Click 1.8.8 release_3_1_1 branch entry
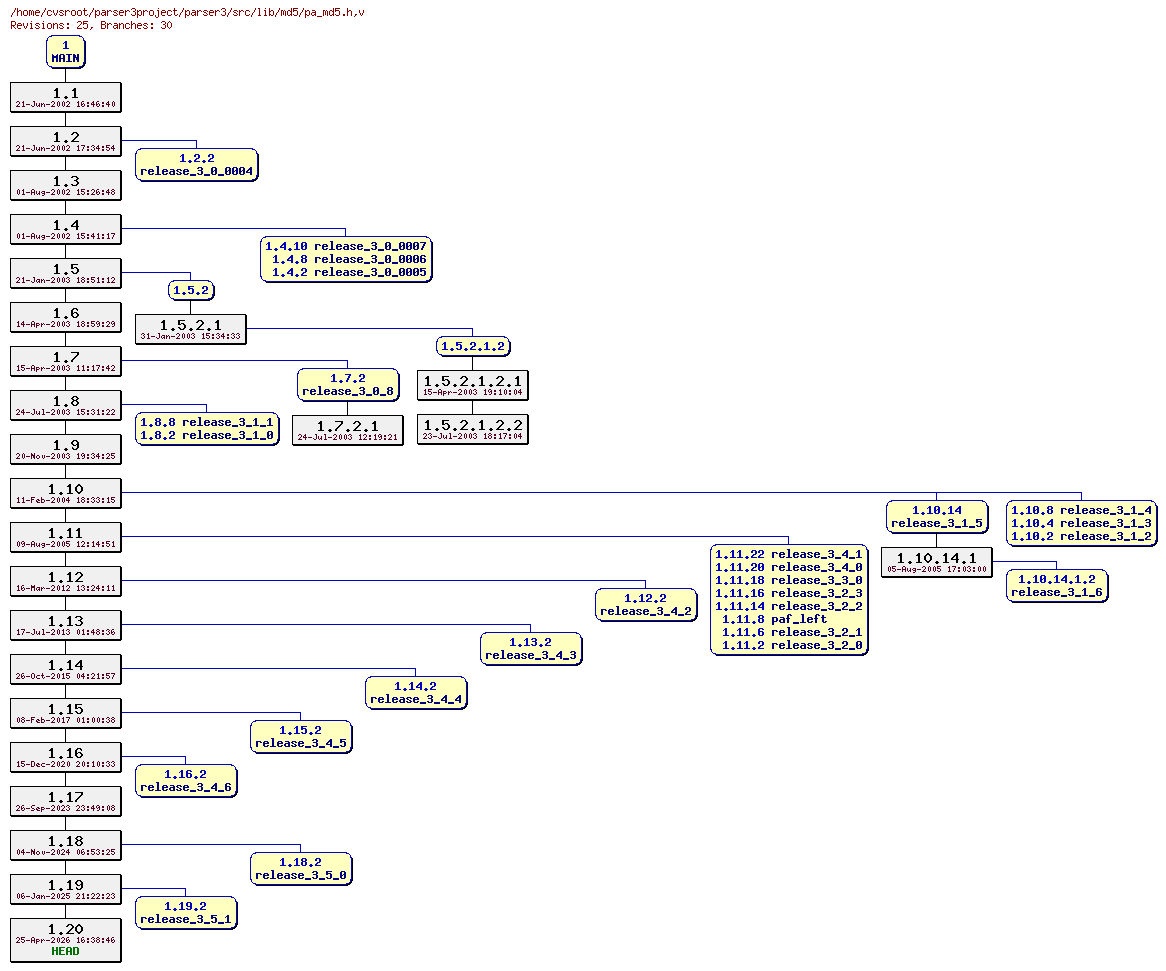The width and height of the screenshot is (1166, 971). (207, 422)
